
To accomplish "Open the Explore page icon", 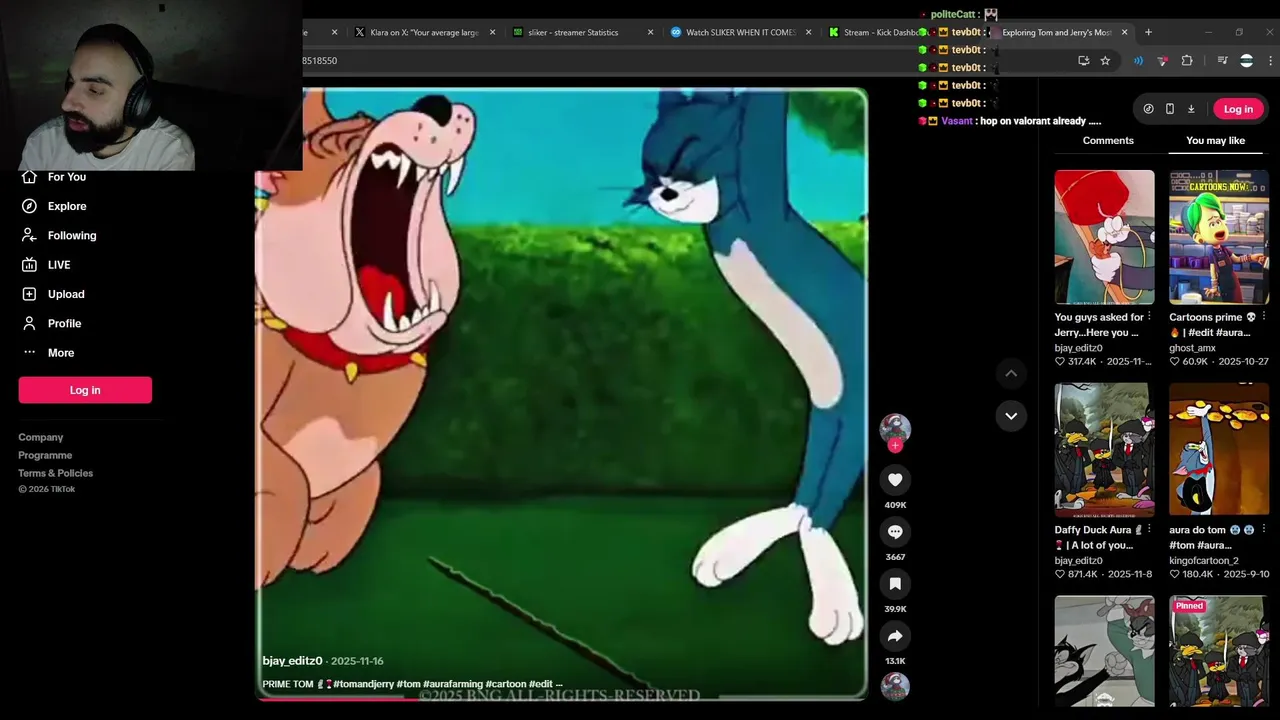I will click(29, 206).
